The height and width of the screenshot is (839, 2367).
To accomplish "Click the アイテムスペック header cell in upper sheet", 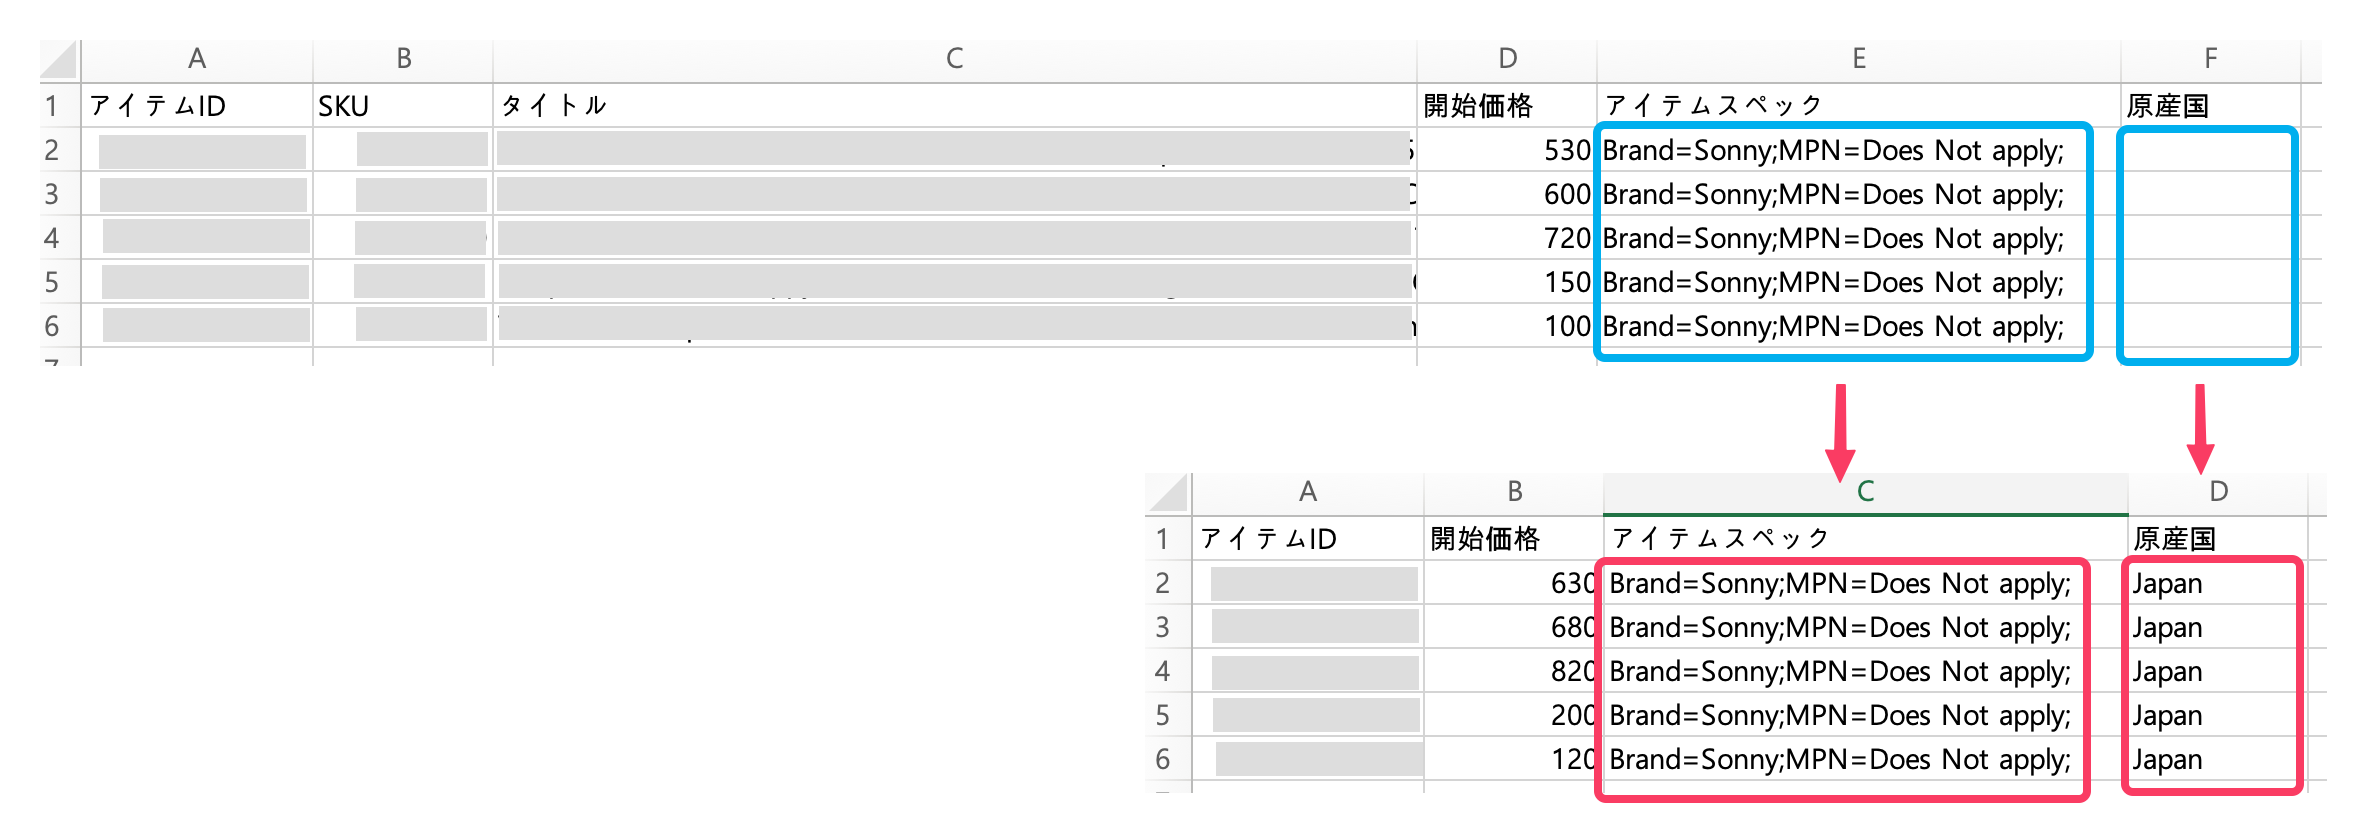I will point(1858,106).
